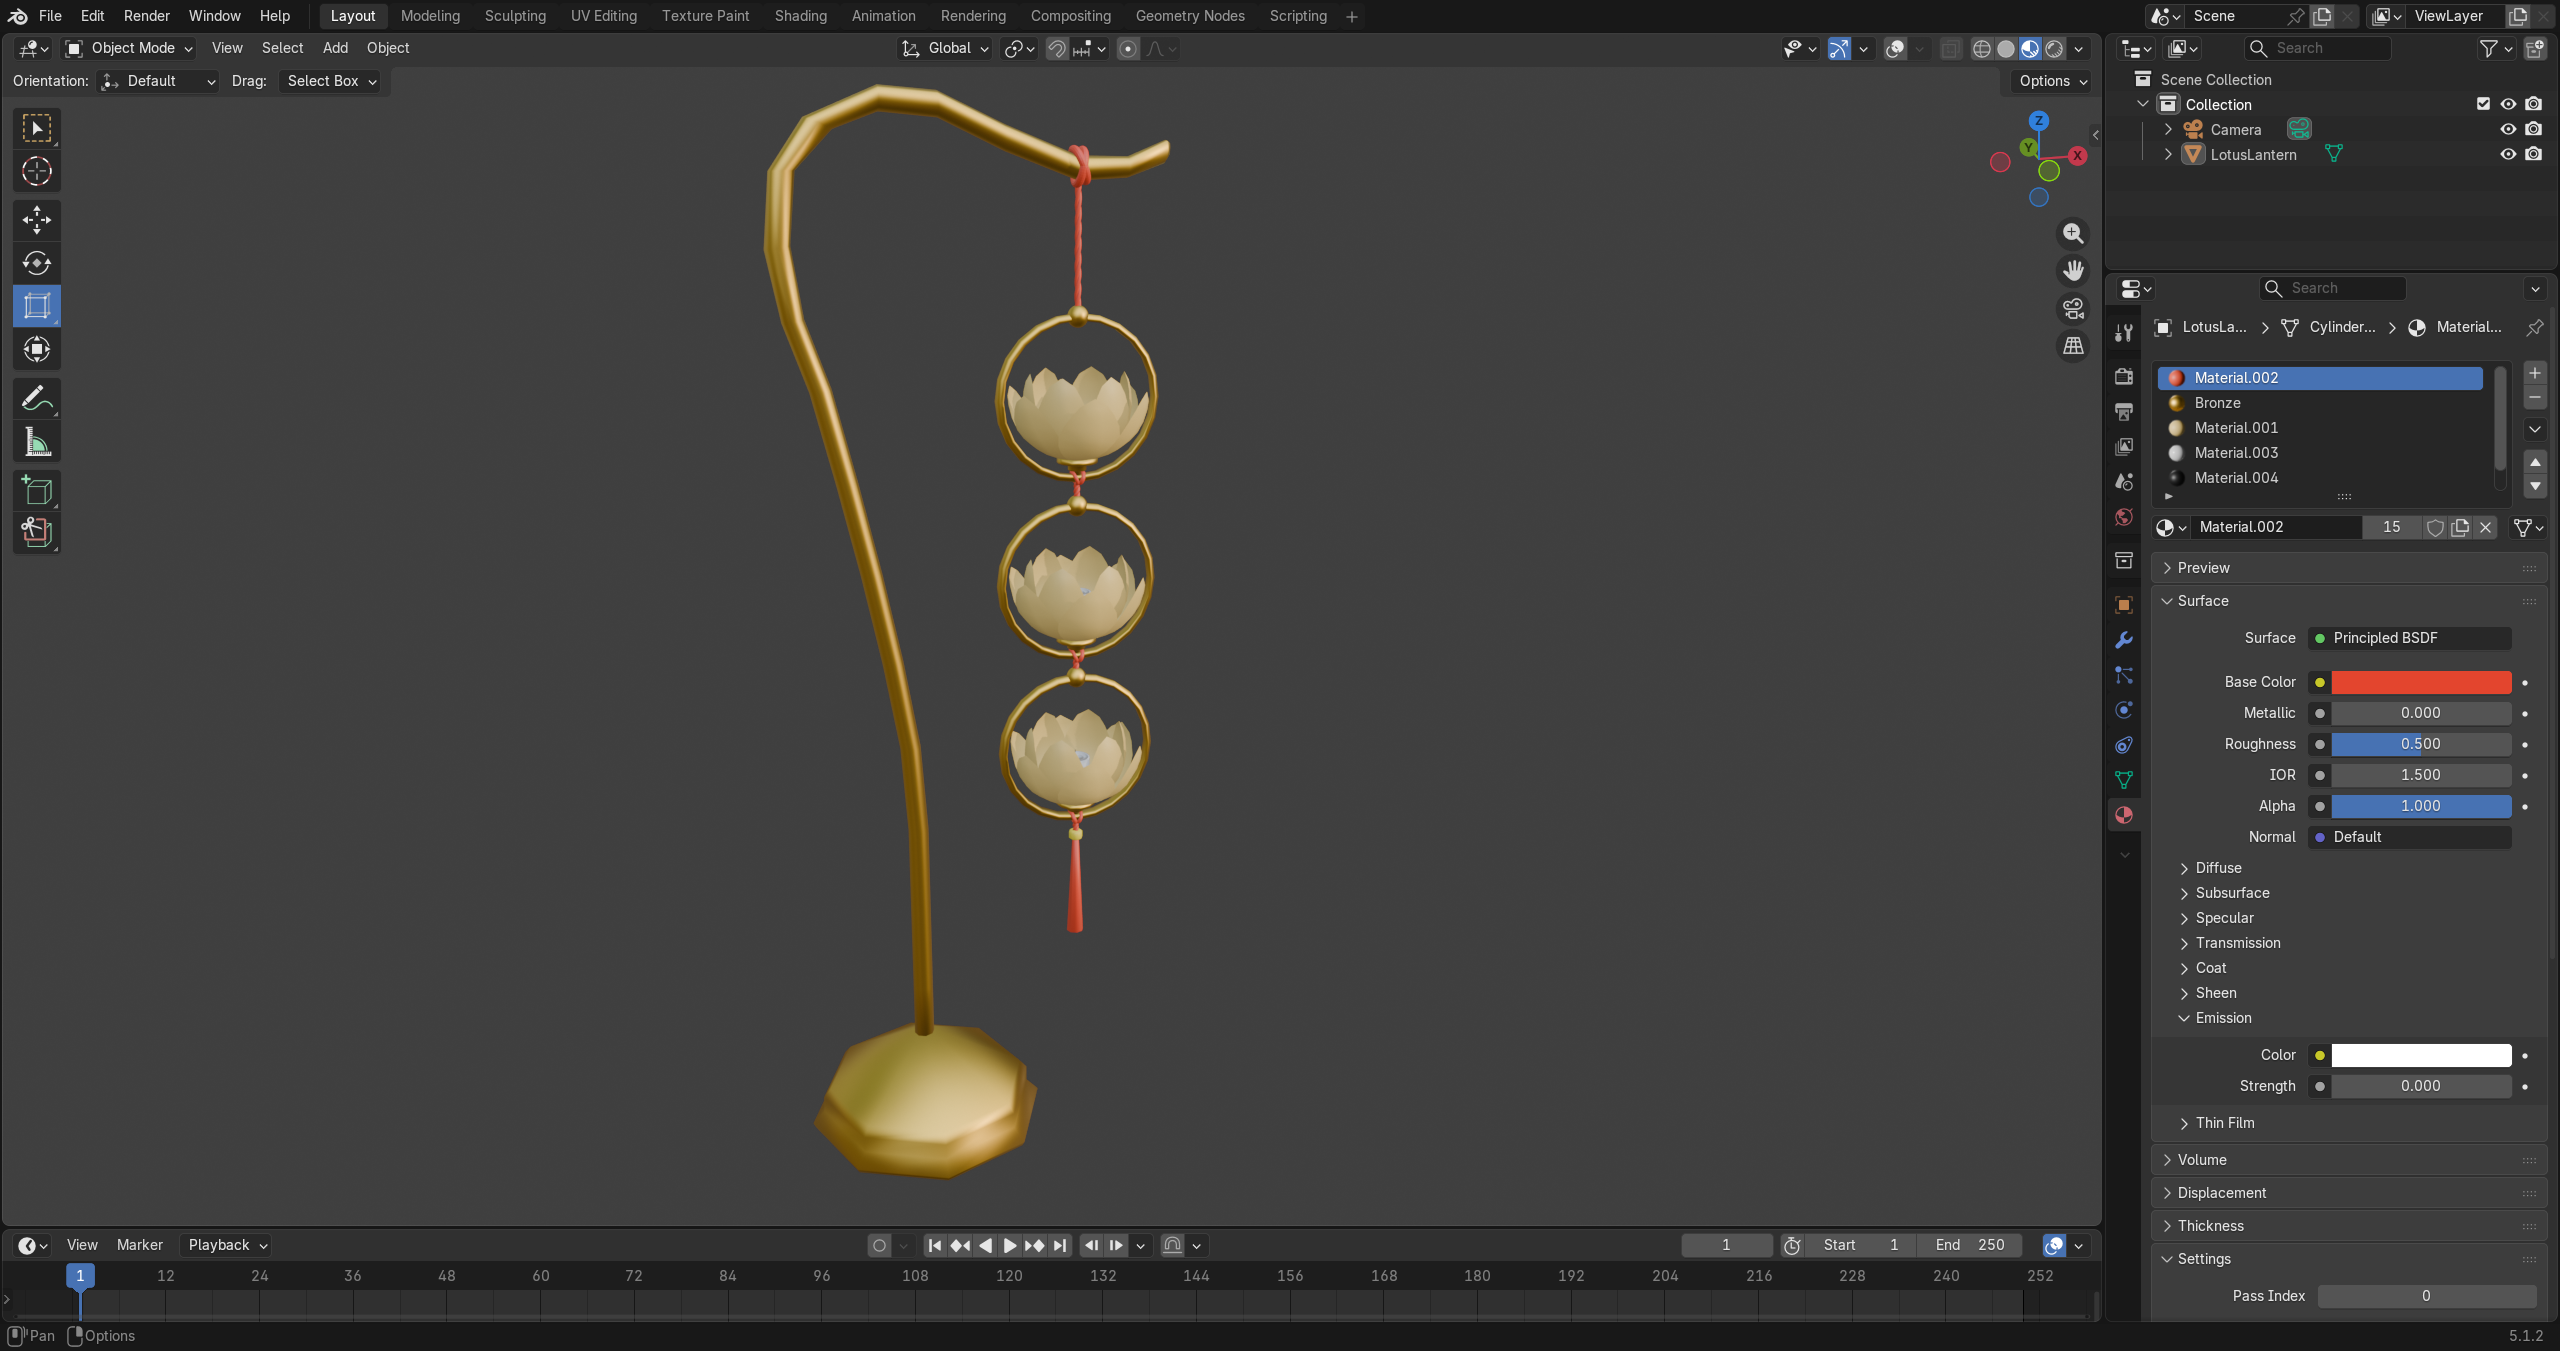Screen dimensions: 2560x1351
Task: Move material slot up
Action: point(2535,462)
